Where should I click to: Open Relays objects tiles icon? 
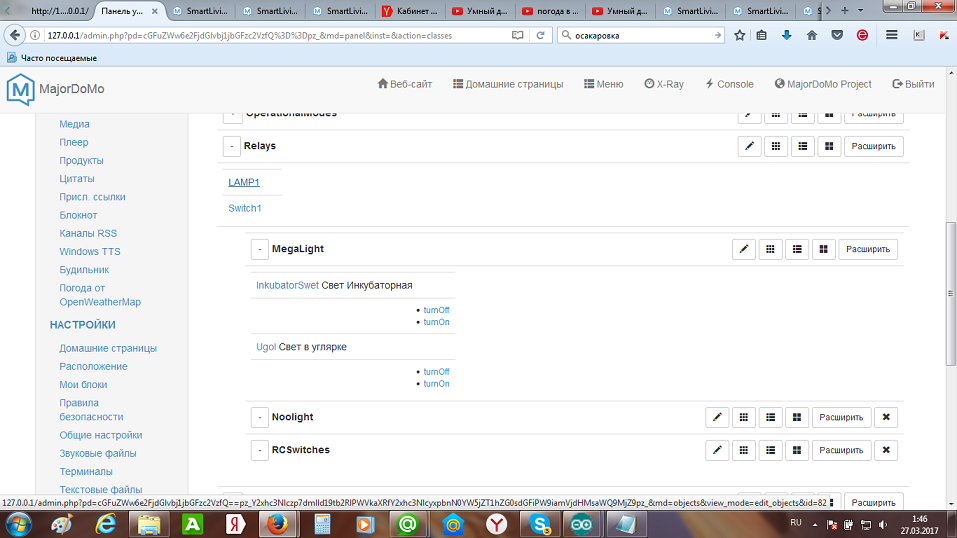829,146
